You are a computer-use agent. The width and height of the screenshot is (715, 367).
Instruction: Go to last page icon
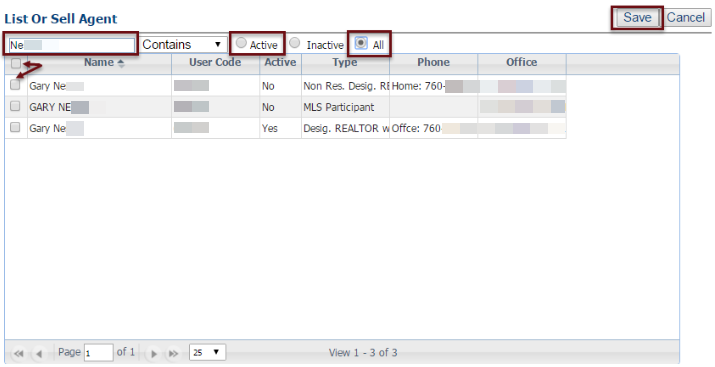click(x=173, y=353)
